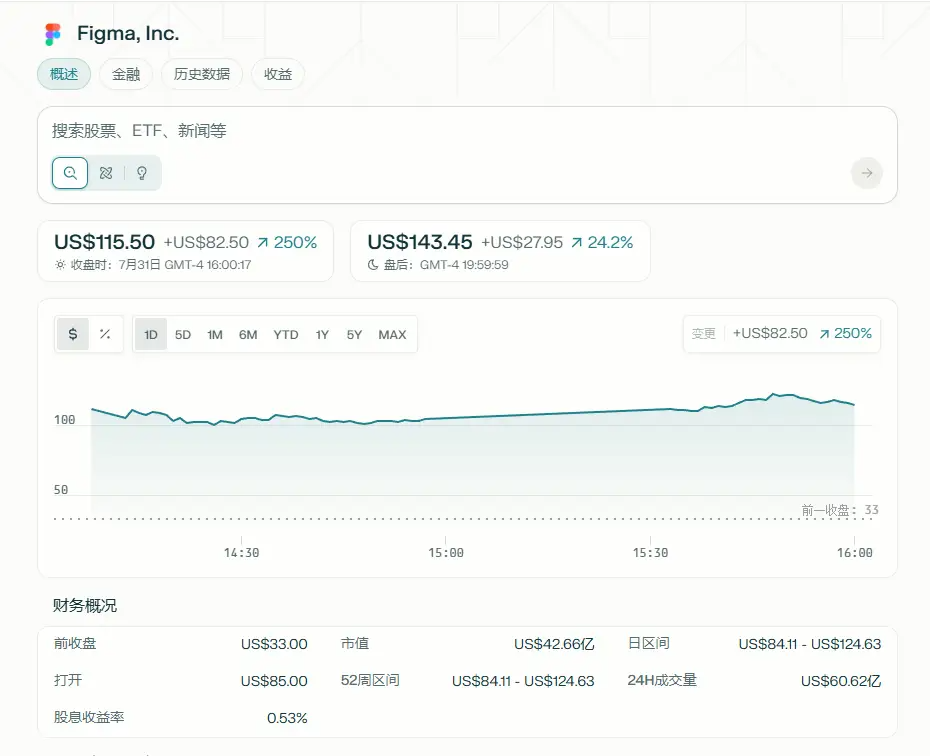Select the 1D chart range
Viewport: 930px width, 756px height.
151,335
